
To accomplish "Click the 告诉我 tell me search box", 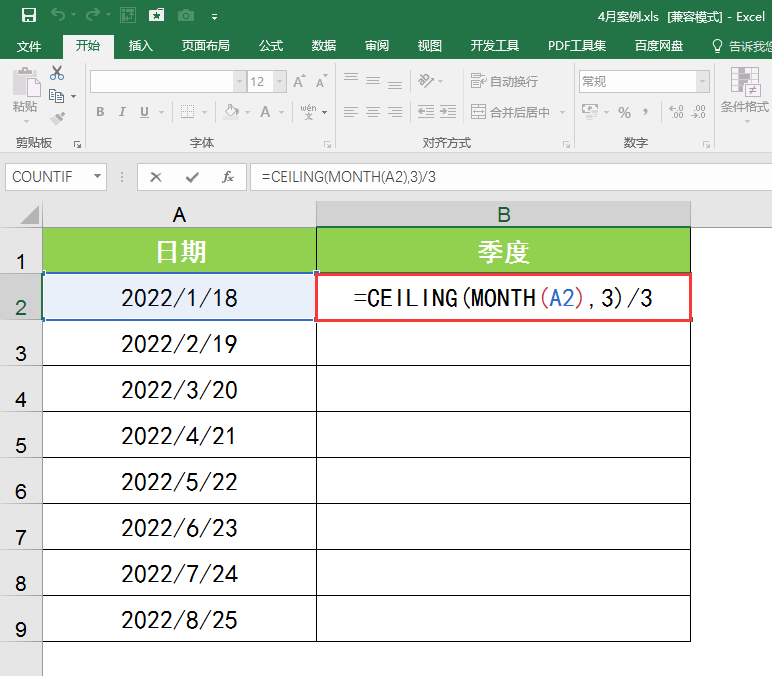I will (742, 46).
